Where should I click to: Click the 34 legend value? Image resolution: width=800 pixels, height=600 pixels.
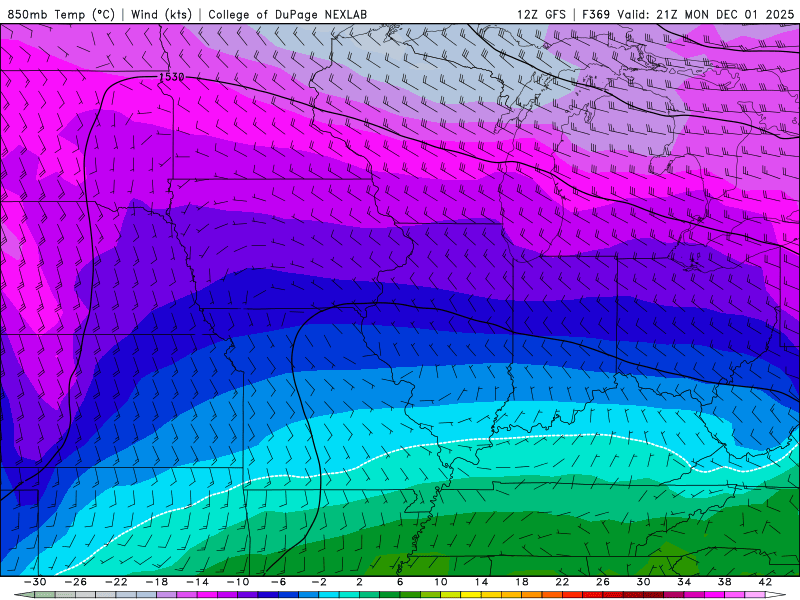pos(684,582)
